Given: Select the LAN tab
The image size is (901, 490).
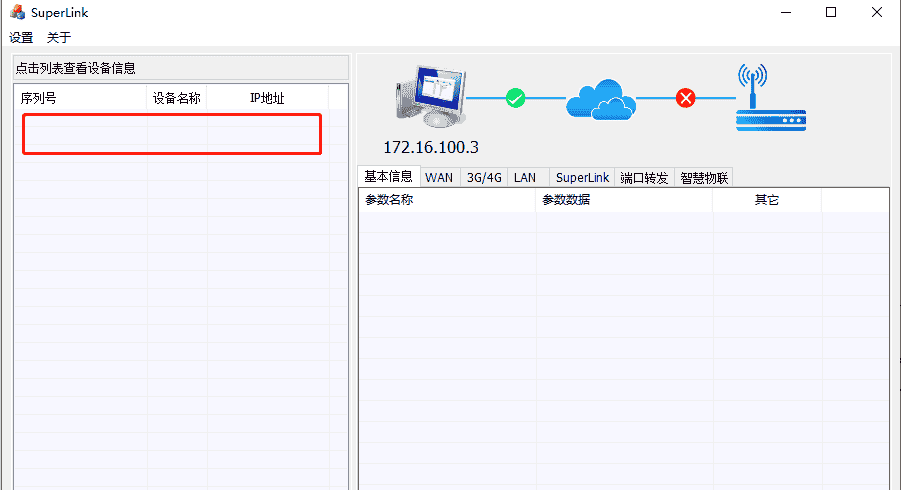Looking at the screenshot, I should click(x=525, y=178).
